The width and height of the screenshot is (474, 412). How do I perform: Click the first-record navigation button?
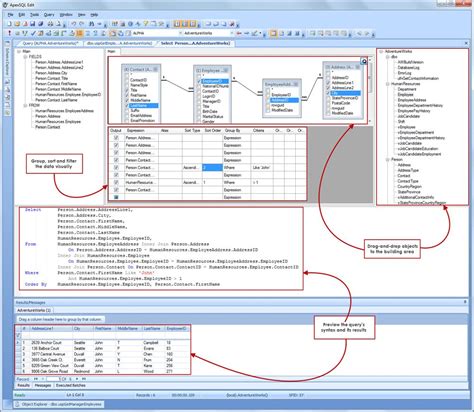coord(36,379)
